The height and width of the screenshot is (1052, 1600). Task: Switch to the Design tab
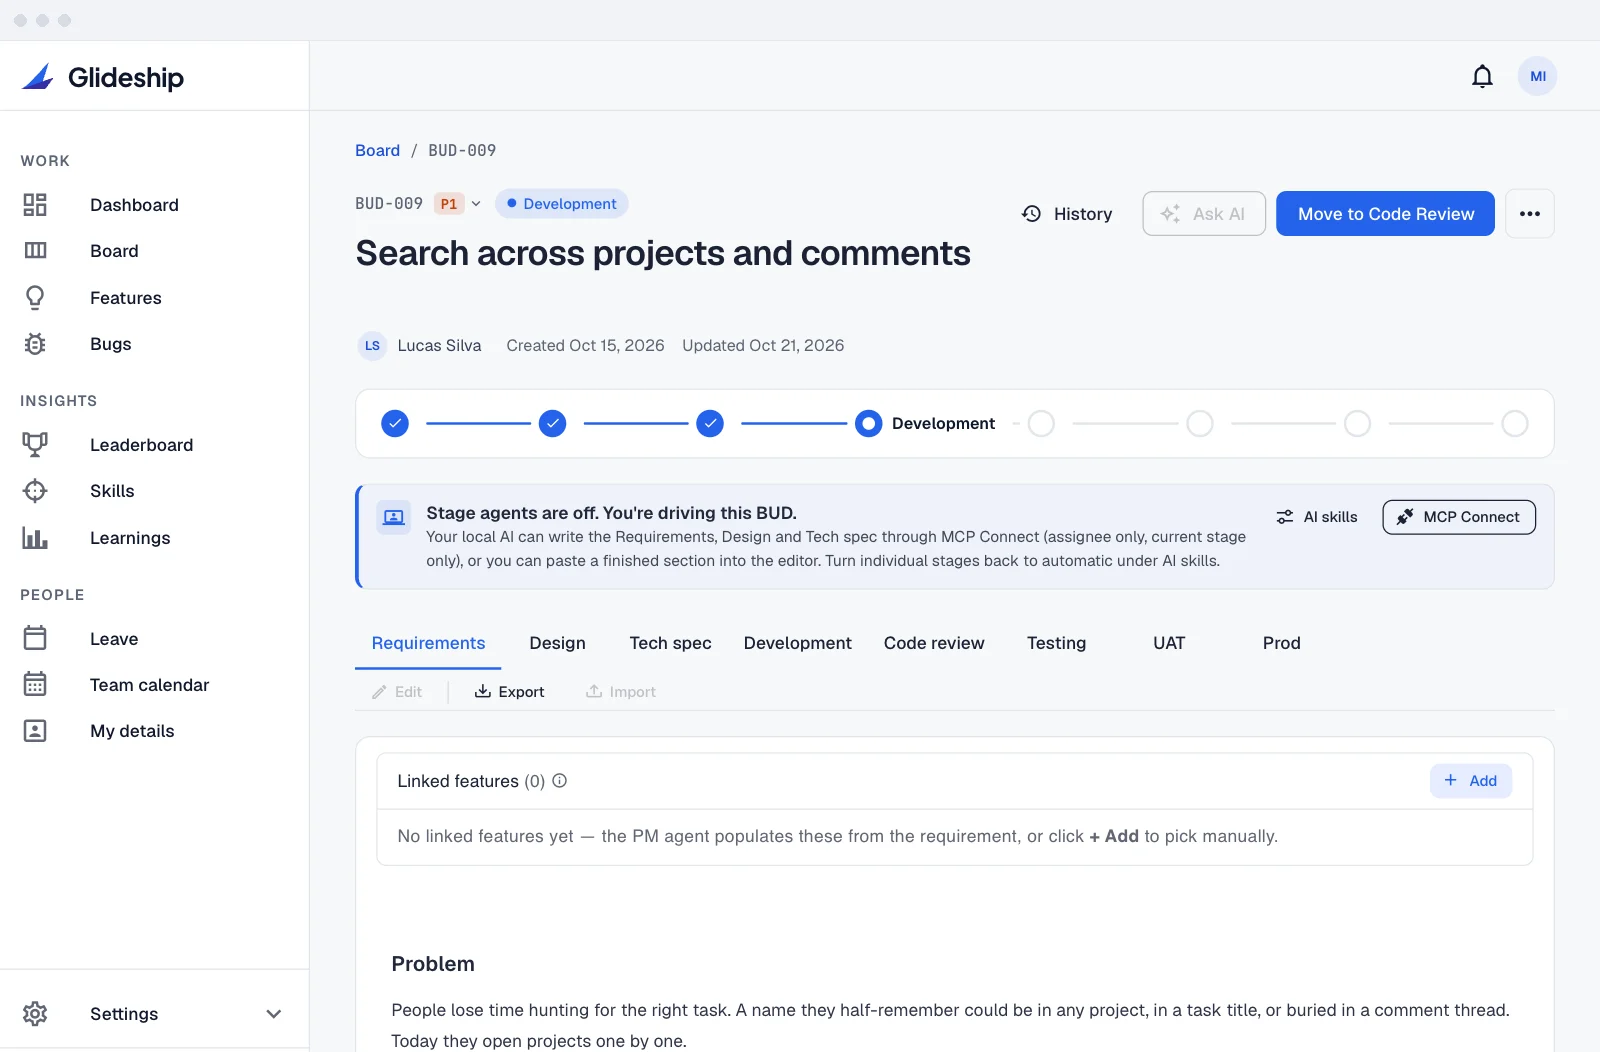click(x=558, y=643)
